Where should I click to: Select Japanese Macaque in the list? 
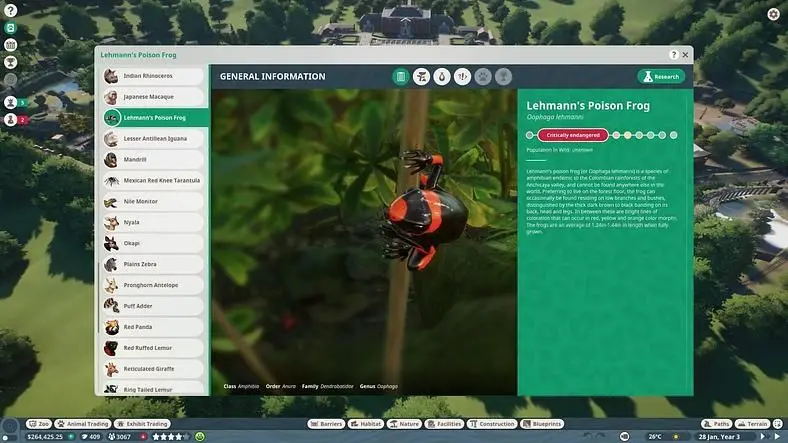153,97
